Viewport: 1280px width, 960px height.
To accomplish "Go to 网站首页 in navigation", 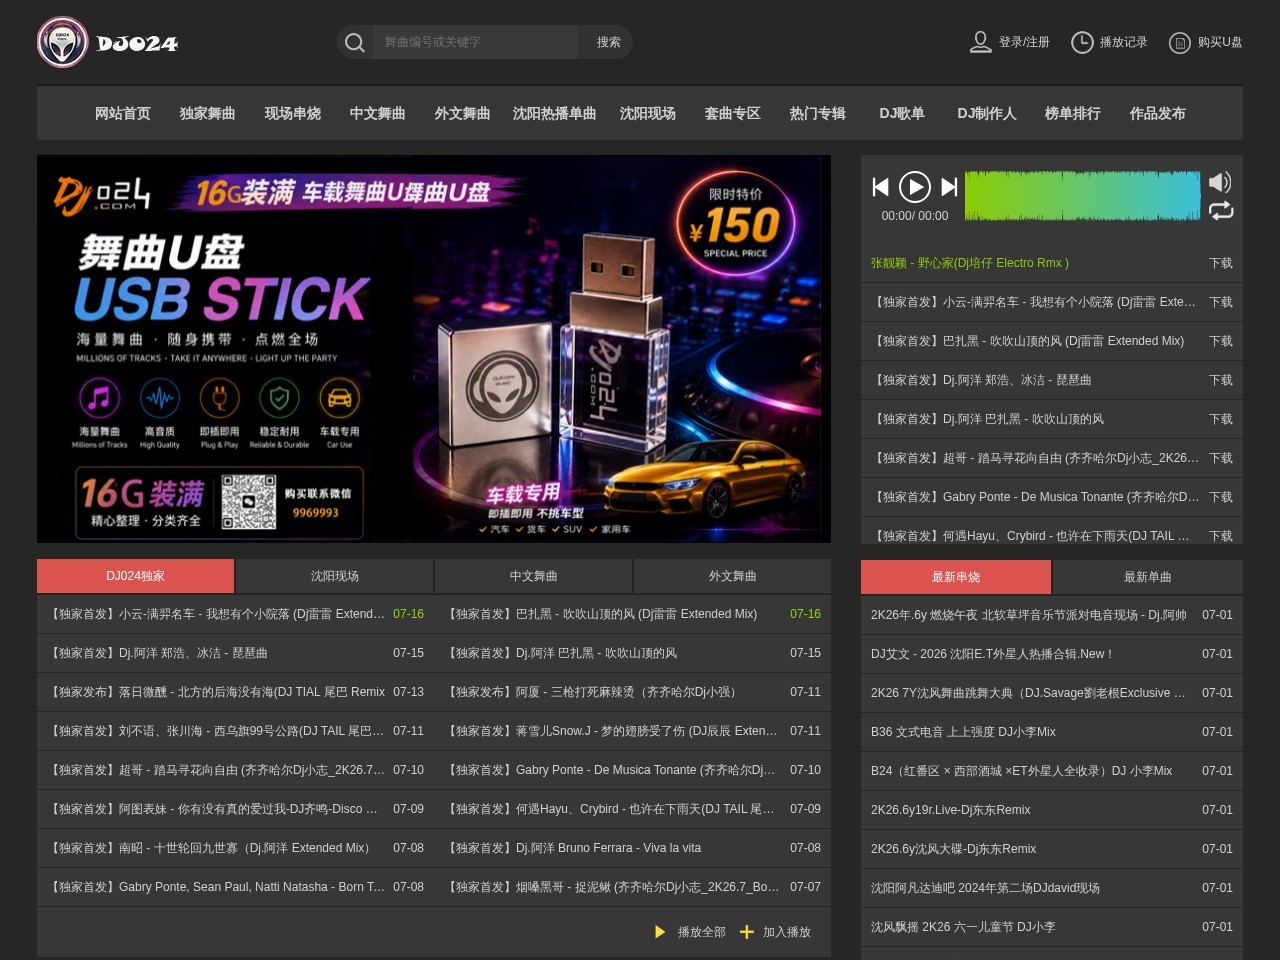I will coord(123,113).
